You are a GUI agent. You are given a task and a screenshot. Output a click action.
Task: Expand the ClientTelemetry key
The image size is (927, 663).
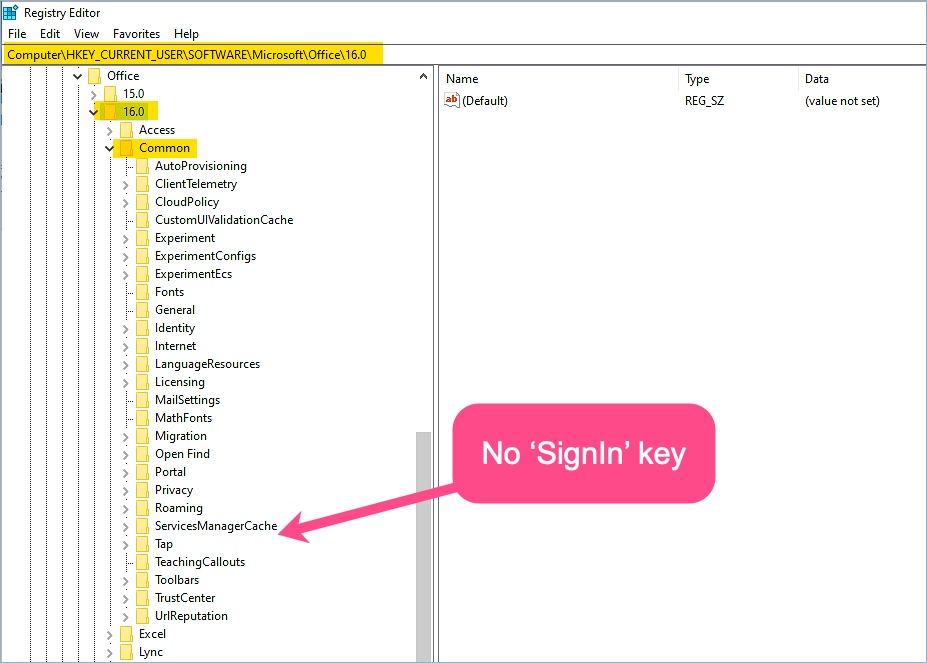(125, 185)
